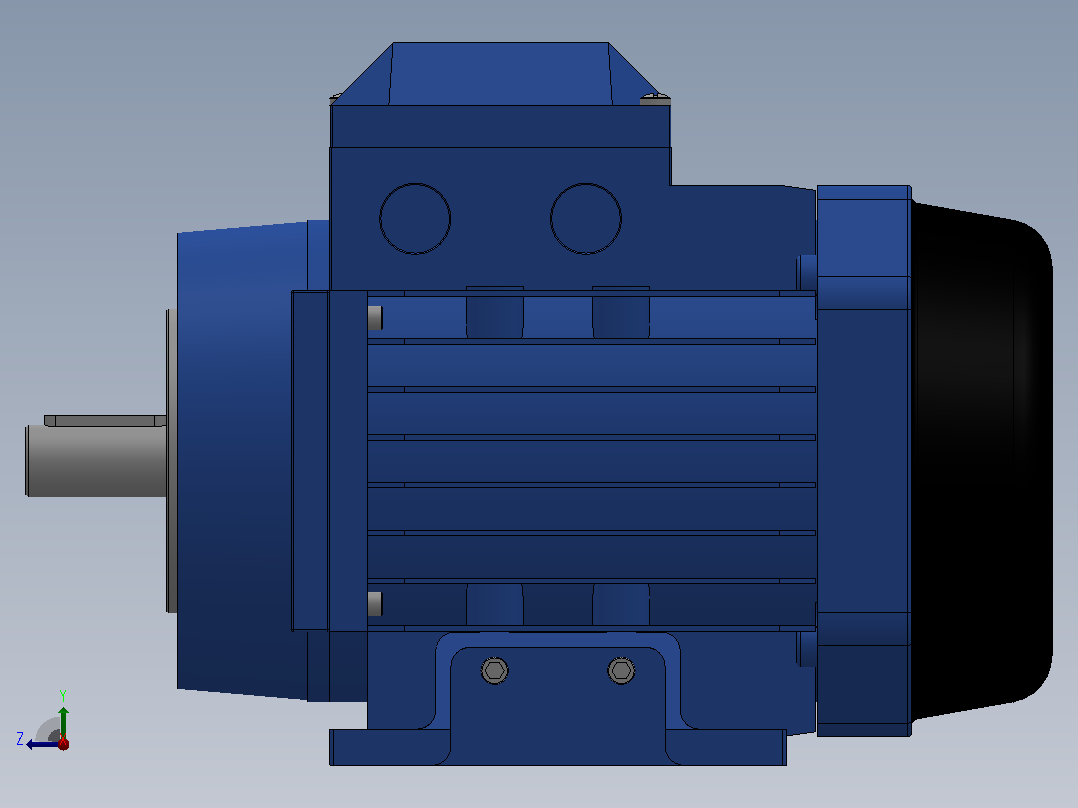Select the blue Z axis arrow of the triad

[43, 744]
